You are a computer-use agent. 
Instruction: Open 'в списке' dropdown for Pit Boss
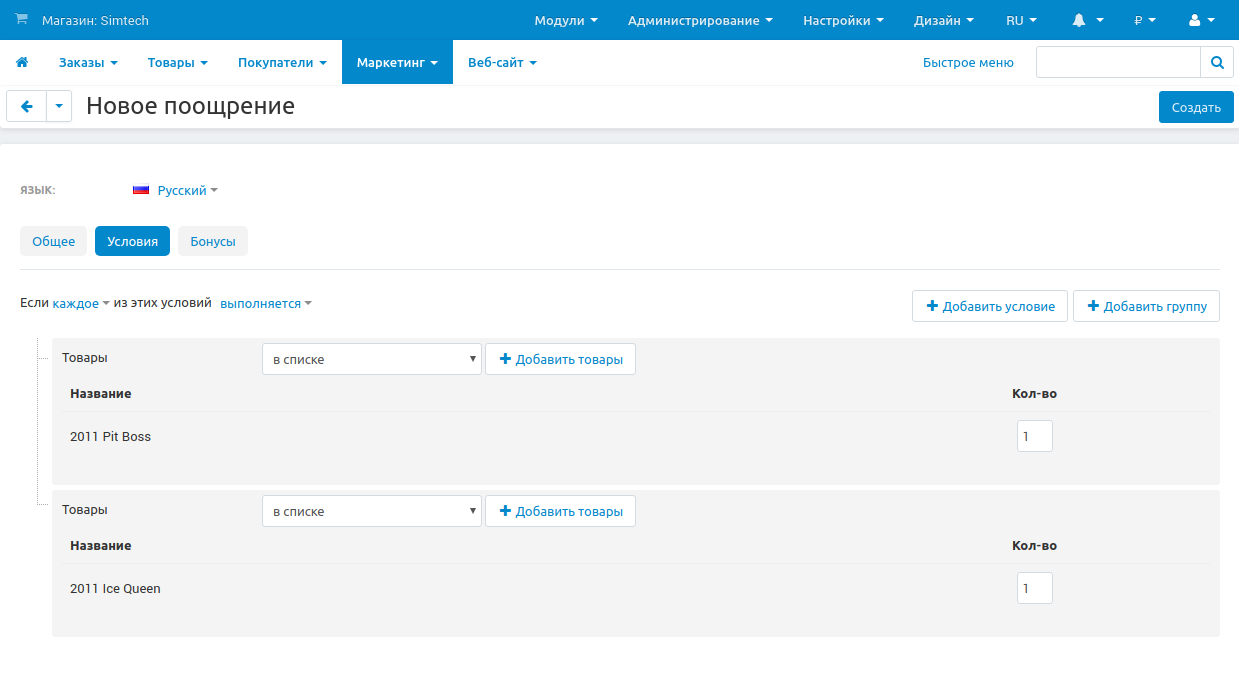click(x=371, y=359)
